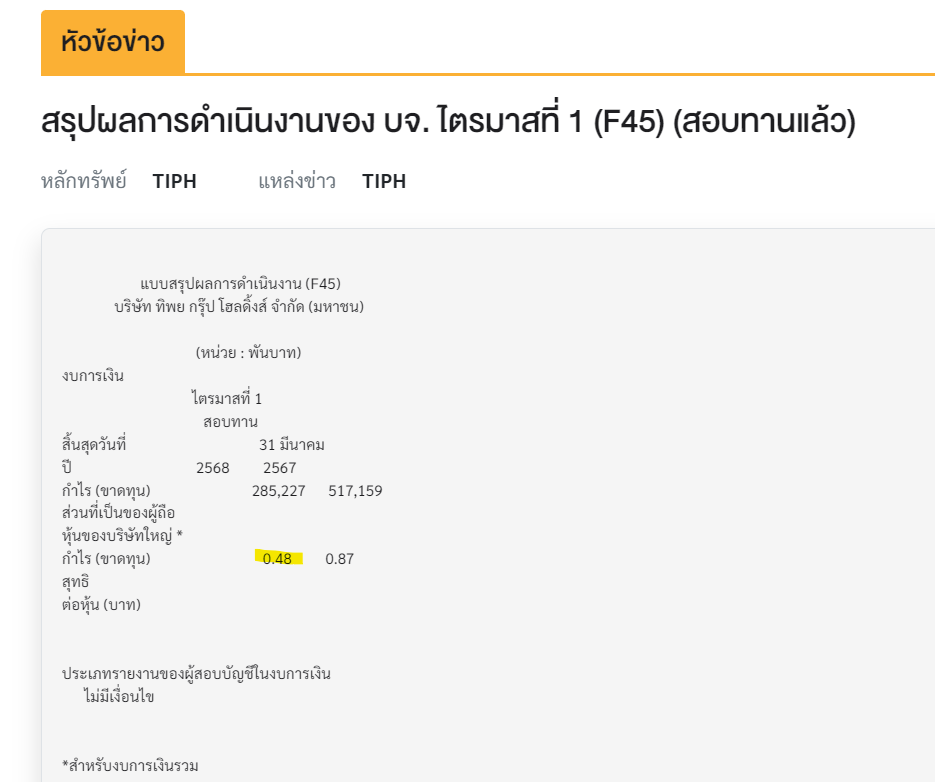Click the หลักทรัพย์ label
The image size is (935, 782).
pyautogui.click(x=83, y=181)
